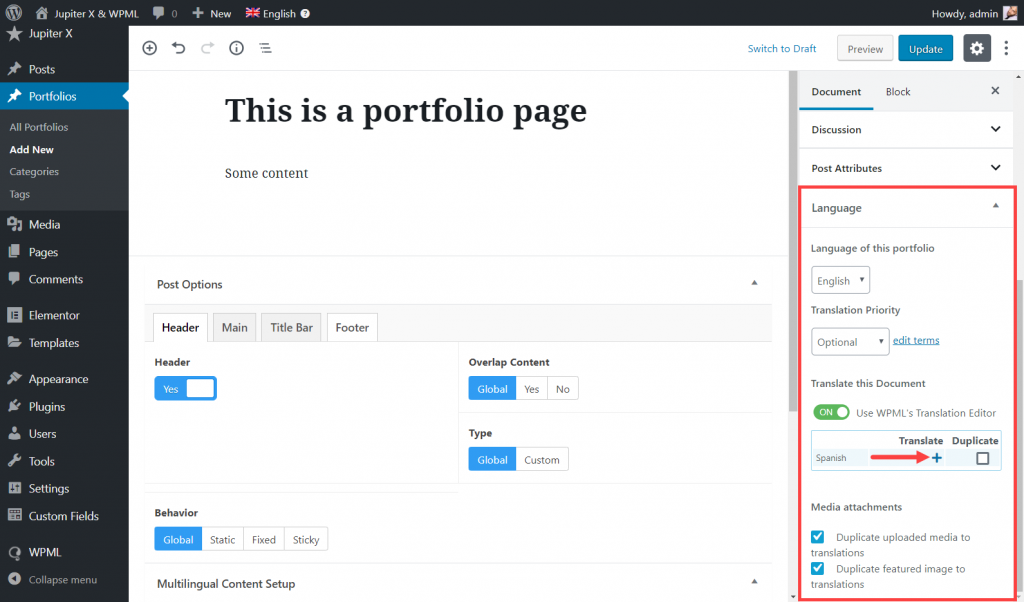Toggle the Header Yes switch
The width and height of the screenshot is (1024, 602).
185,388
